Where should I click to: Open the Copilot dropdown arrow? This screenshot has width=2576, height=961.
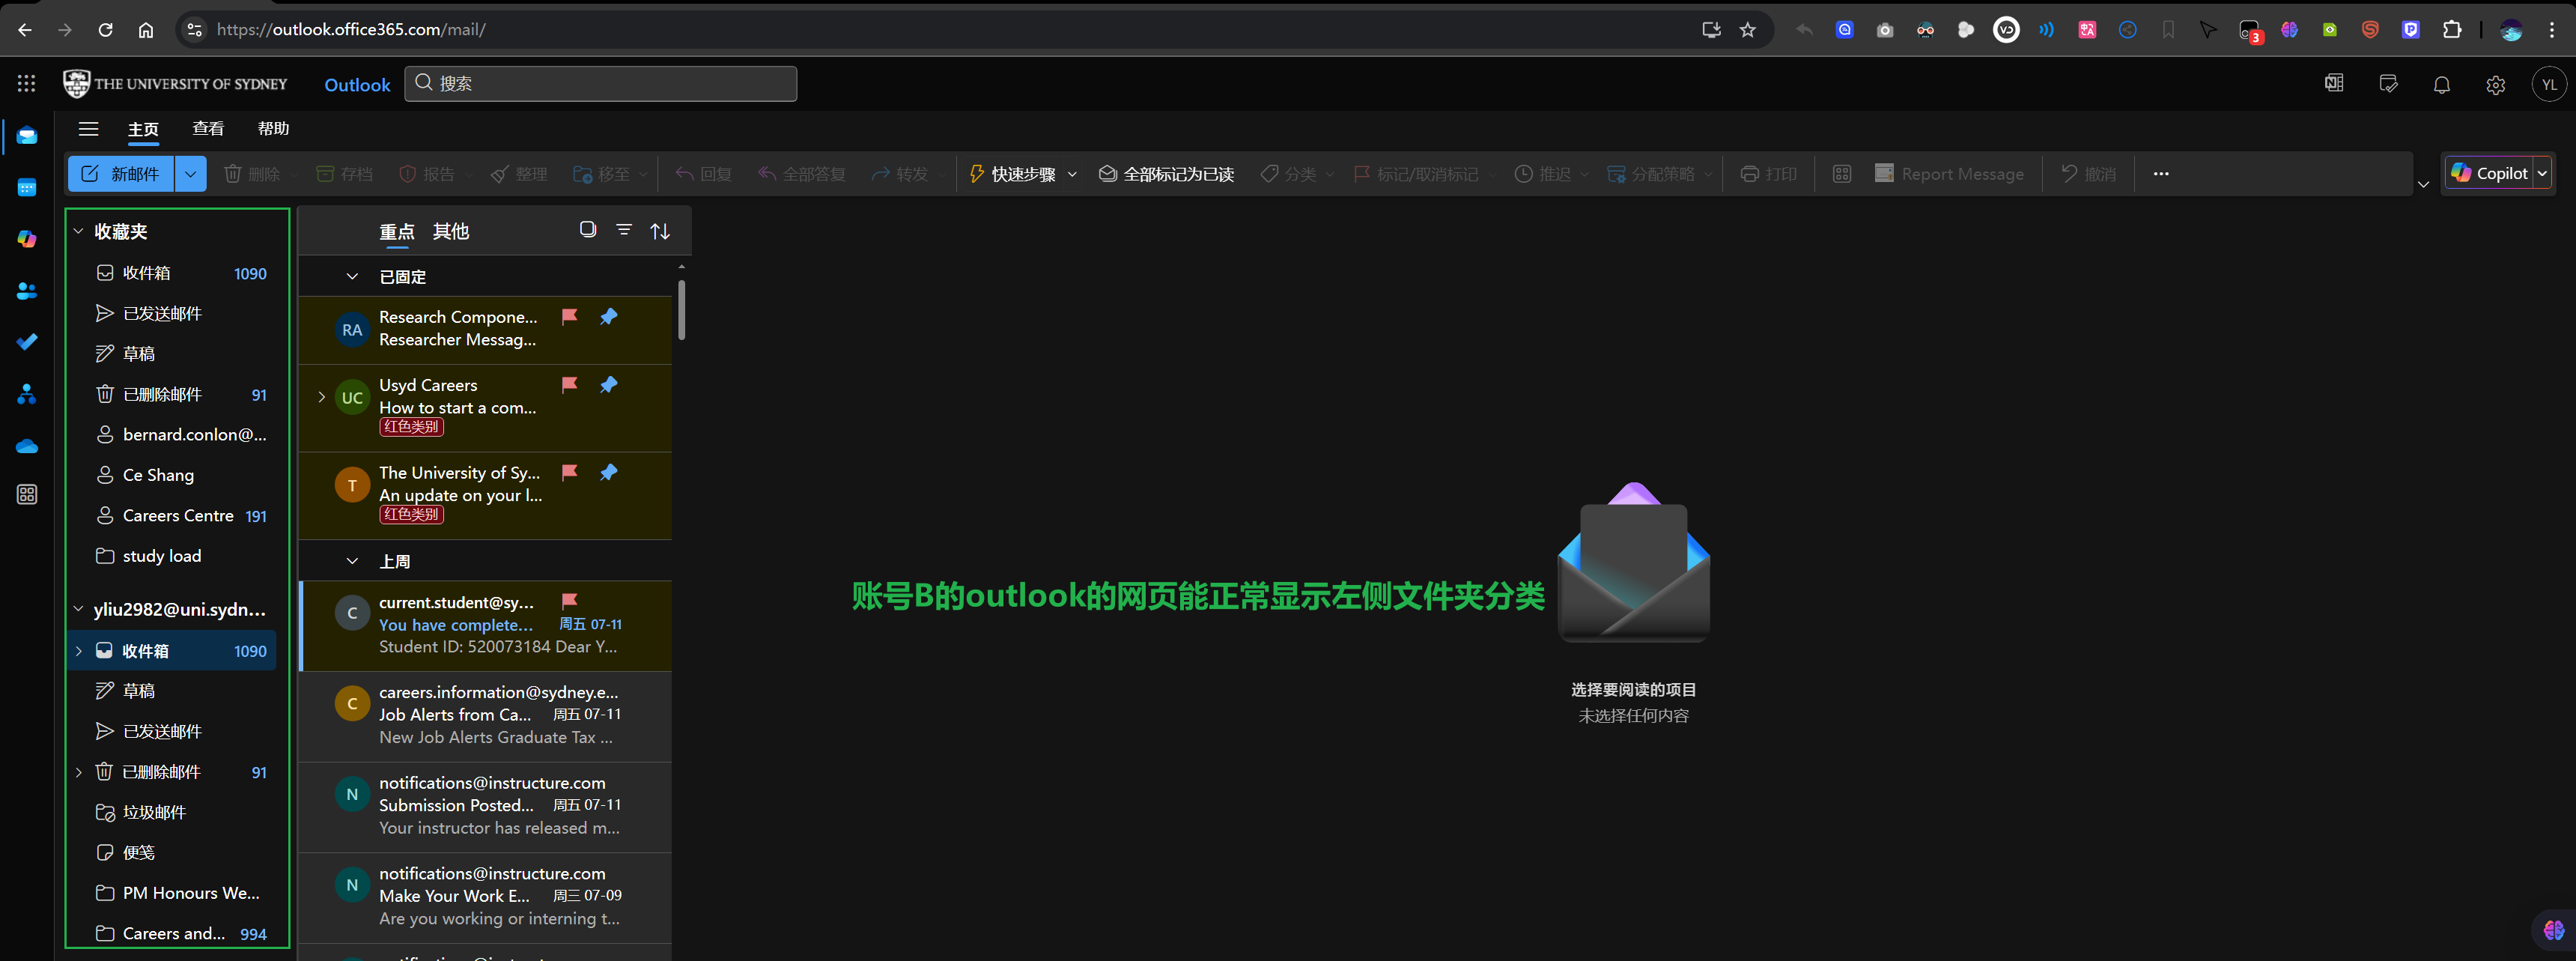click(2541, 174)
